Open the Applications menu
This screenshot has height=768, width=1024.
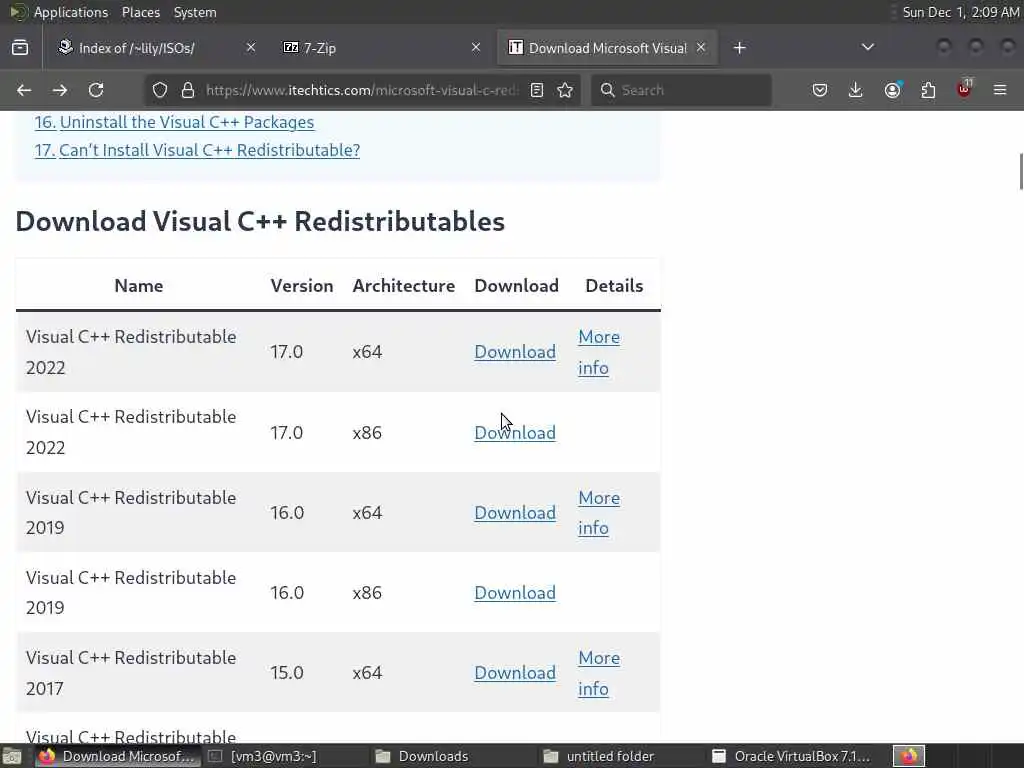[x=71, y=12]
